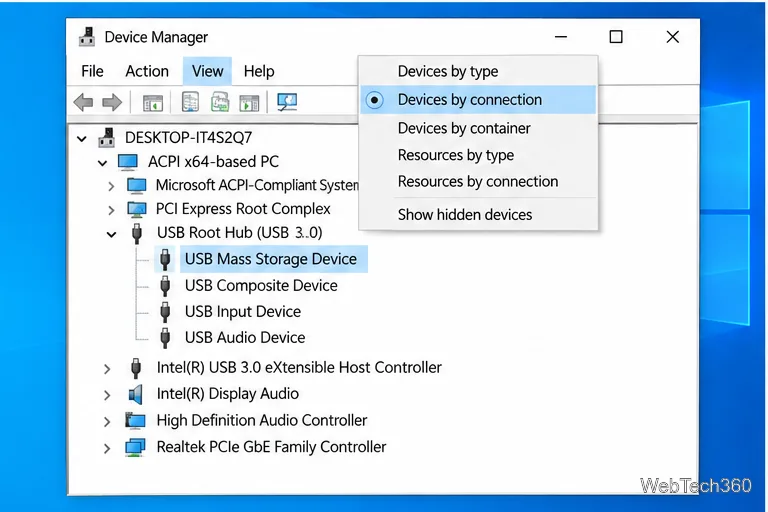This screenshot has height=512, width=768.
Task: Collapse the USB Root Hub (USB 3.0) node
Action: pos(112,235)
